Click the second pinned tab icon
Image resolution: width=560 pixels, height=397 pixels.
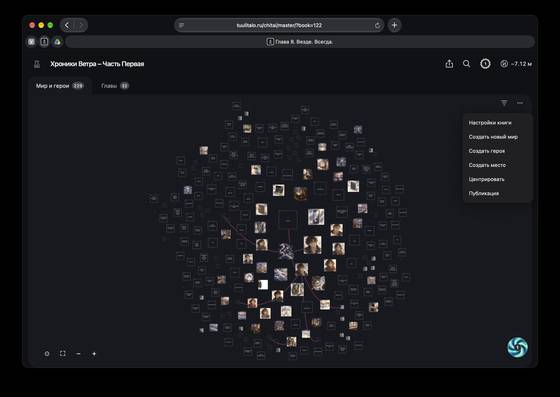[x=44, y=42]
